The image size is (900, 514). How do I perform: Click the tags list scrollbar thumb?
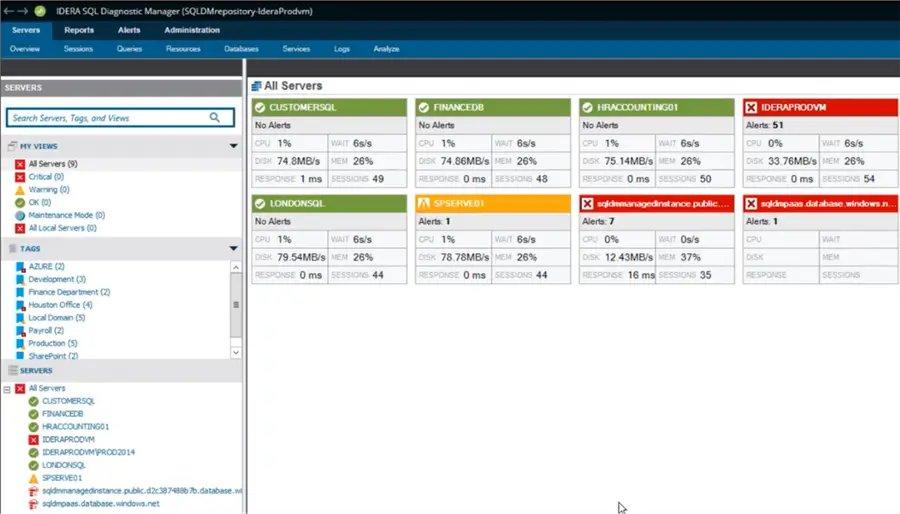236,305
